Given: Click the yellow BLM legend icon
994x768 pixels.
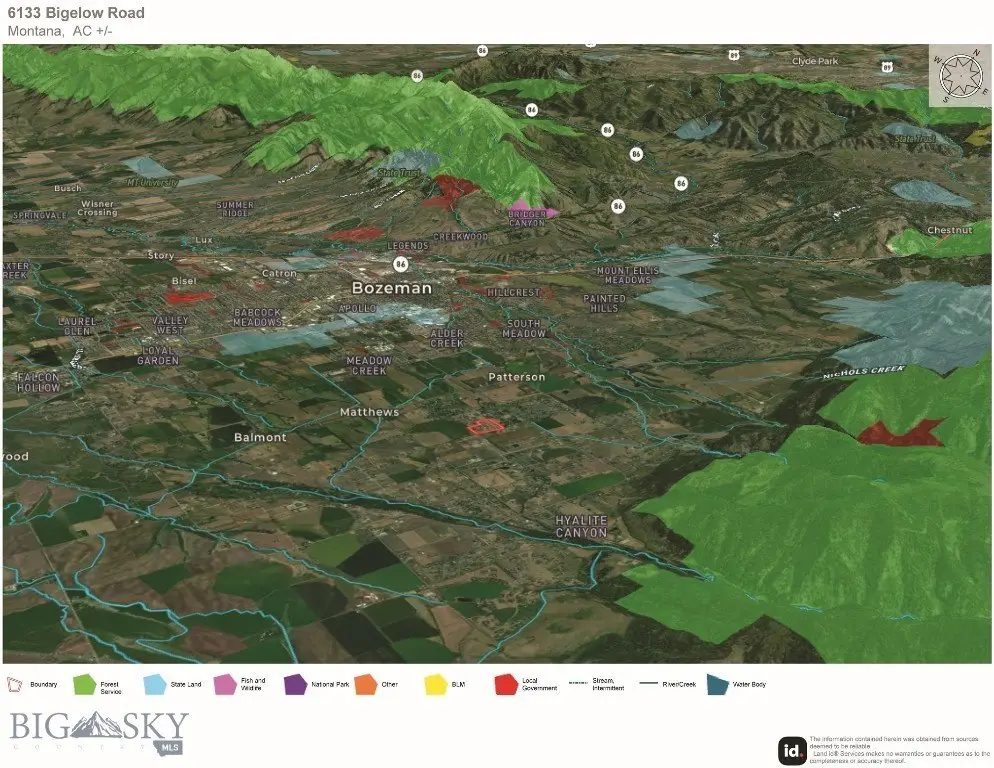Looking at the screenshot, I should 434,685.
